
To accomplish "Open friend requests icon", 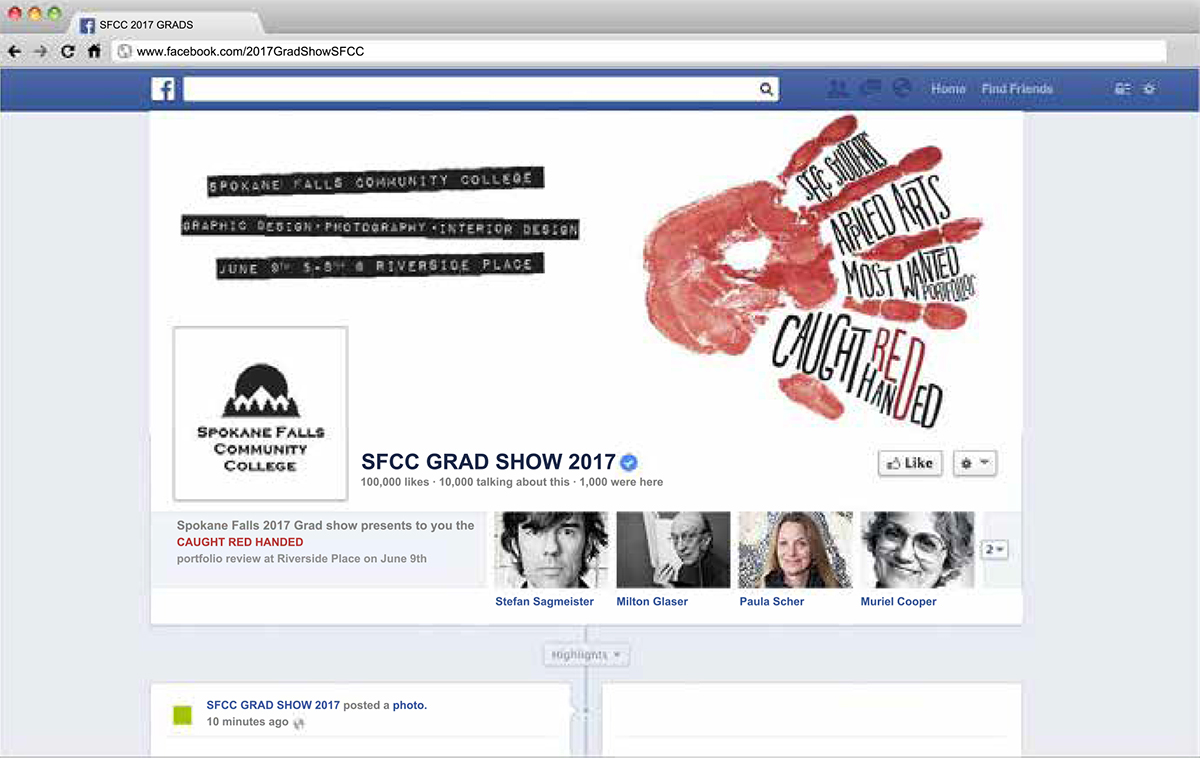I will pyautogui.click(x=838, y=89).
